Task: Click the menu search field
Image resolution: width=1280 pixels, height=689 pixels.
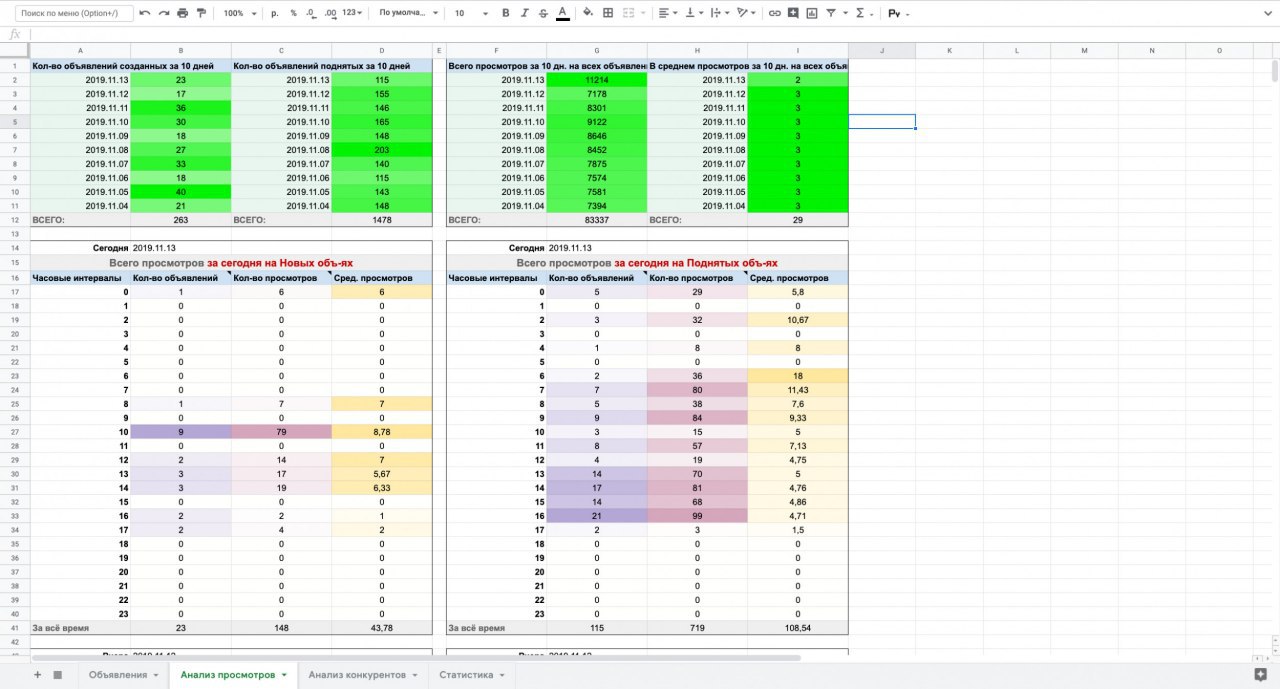Action: tap(72, 13)
